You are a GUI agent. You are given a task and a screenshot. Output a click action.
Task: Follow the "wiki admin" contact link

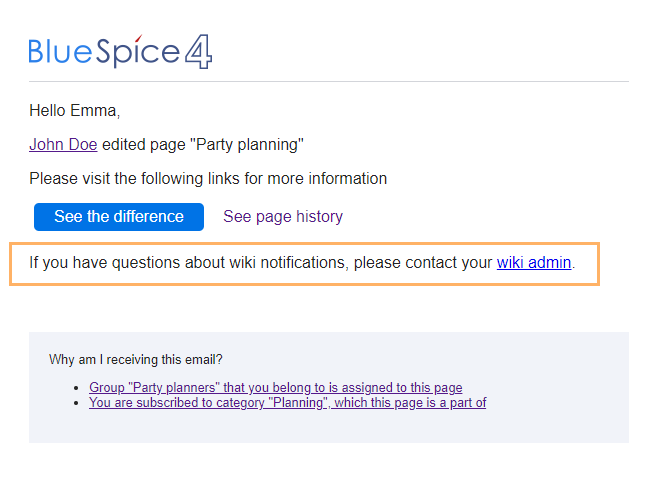point(534,263)
